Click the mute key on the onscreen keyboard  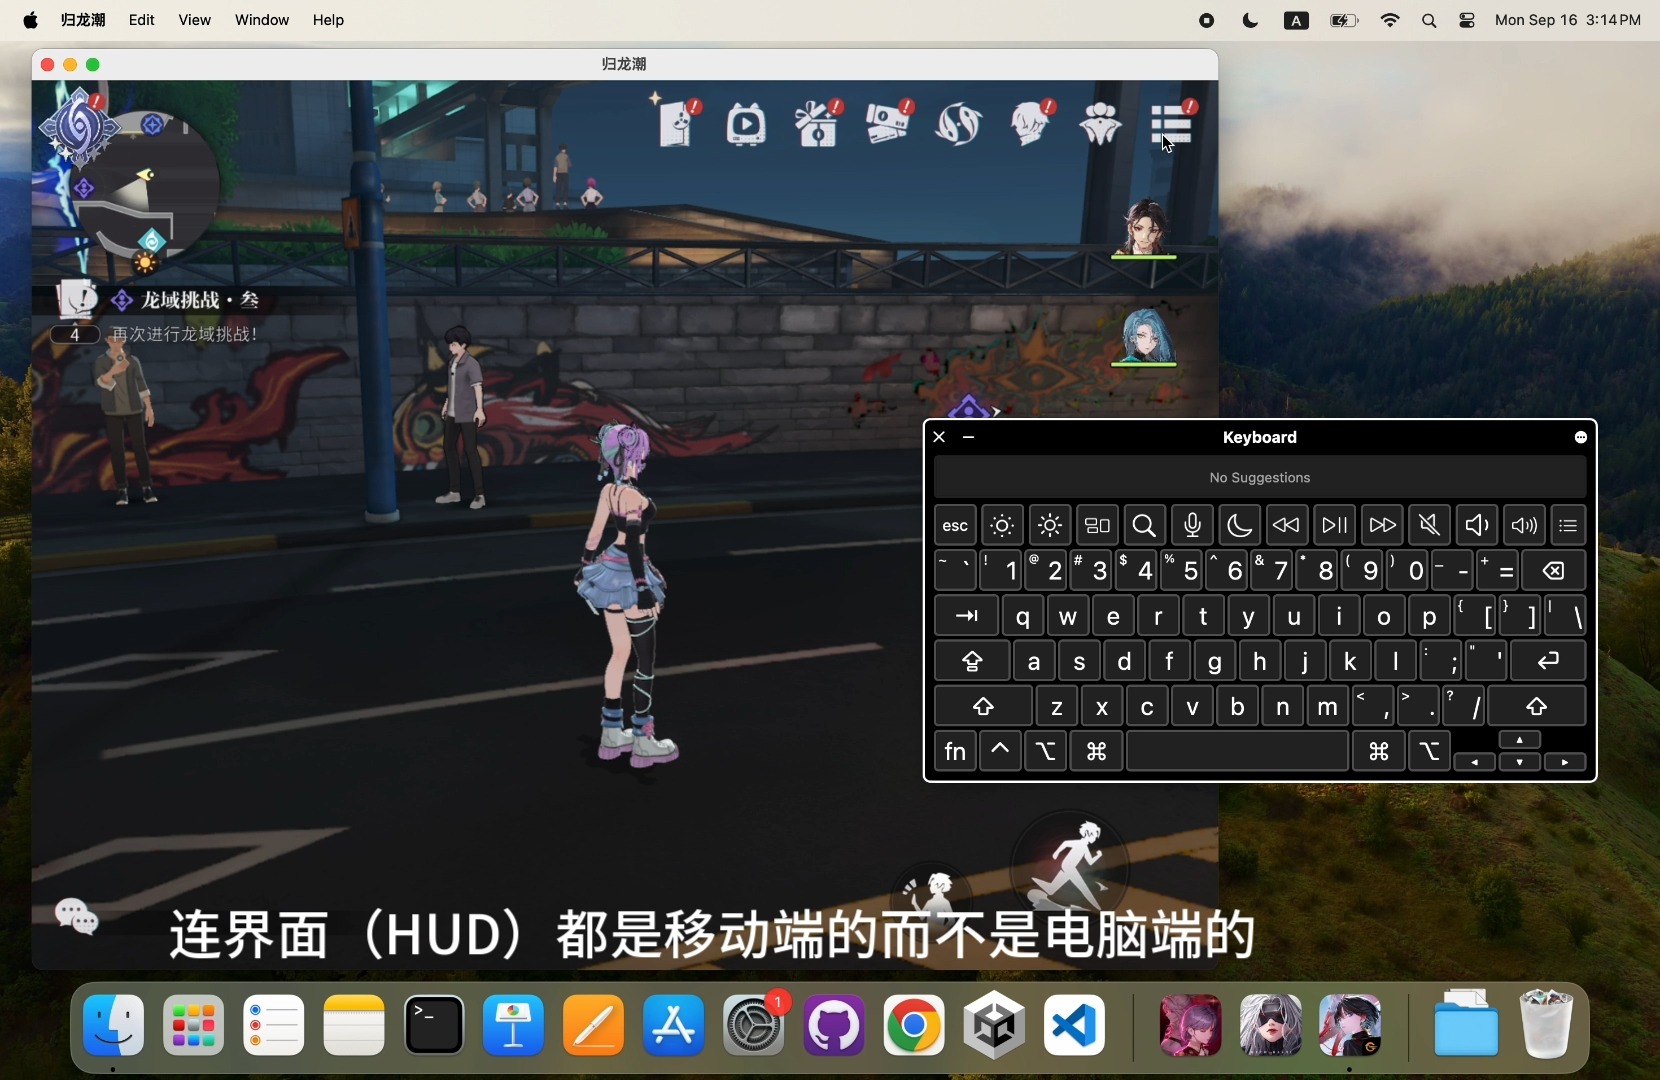[x=1431, y=525]
